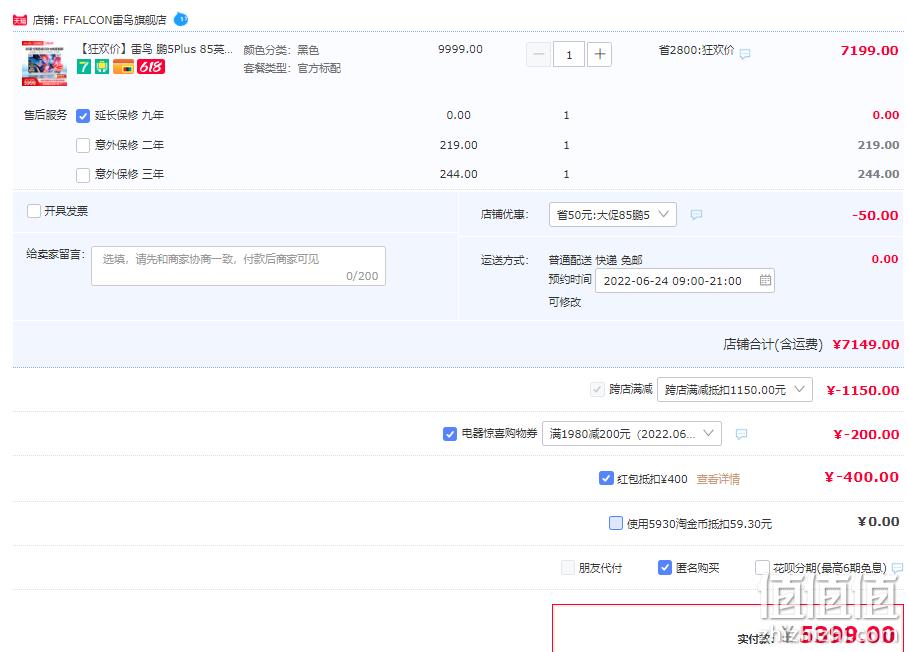Toggle the 跨店满减 checkbox
Viewport: 908px width, 652px height.
597,389
